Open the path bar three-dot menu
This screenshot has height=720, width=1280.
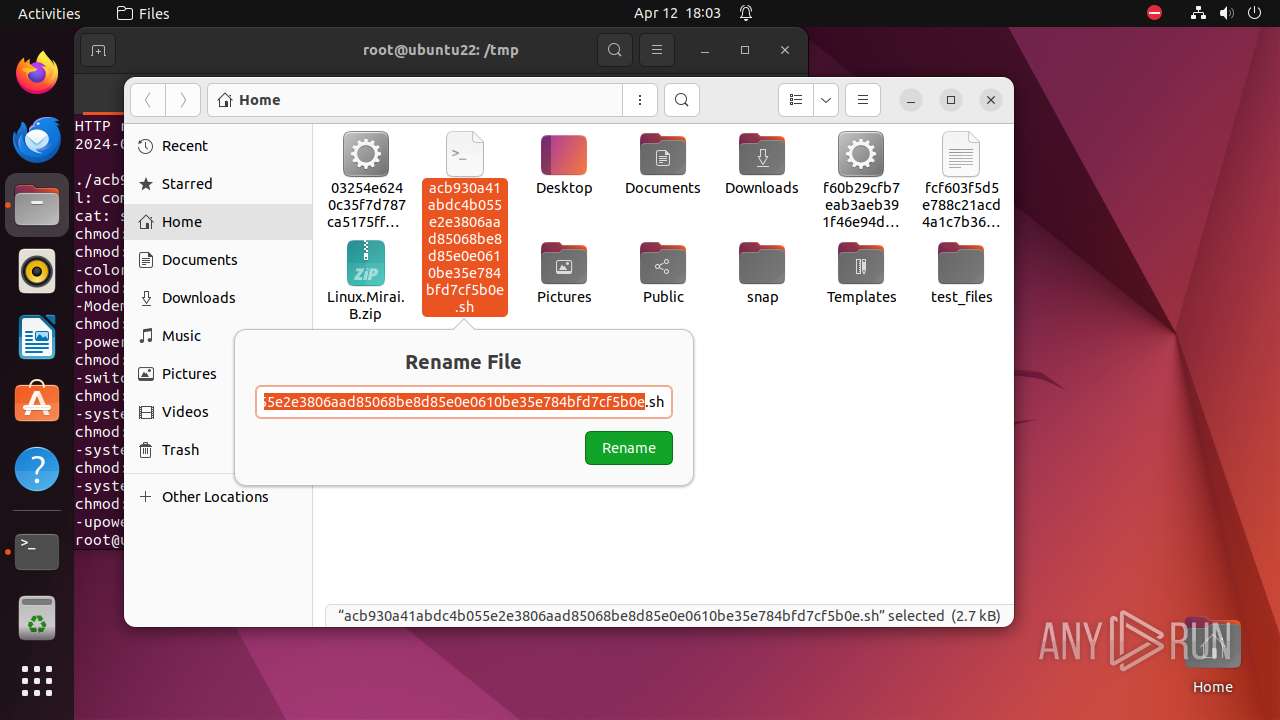pos(639,100)
